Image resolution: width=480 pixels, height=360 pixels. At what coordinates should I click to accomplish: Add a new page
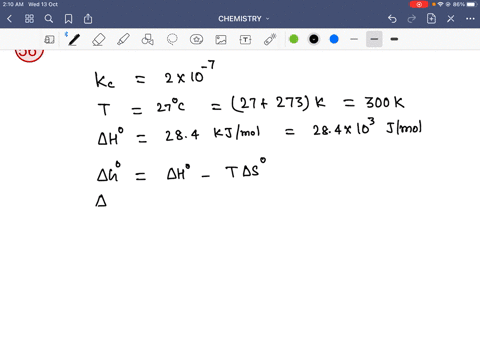(431, 18)
